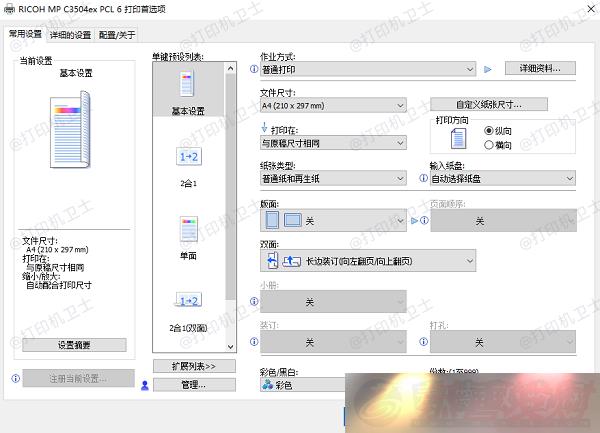Click the 扩展列表>> button

point(194,366)
